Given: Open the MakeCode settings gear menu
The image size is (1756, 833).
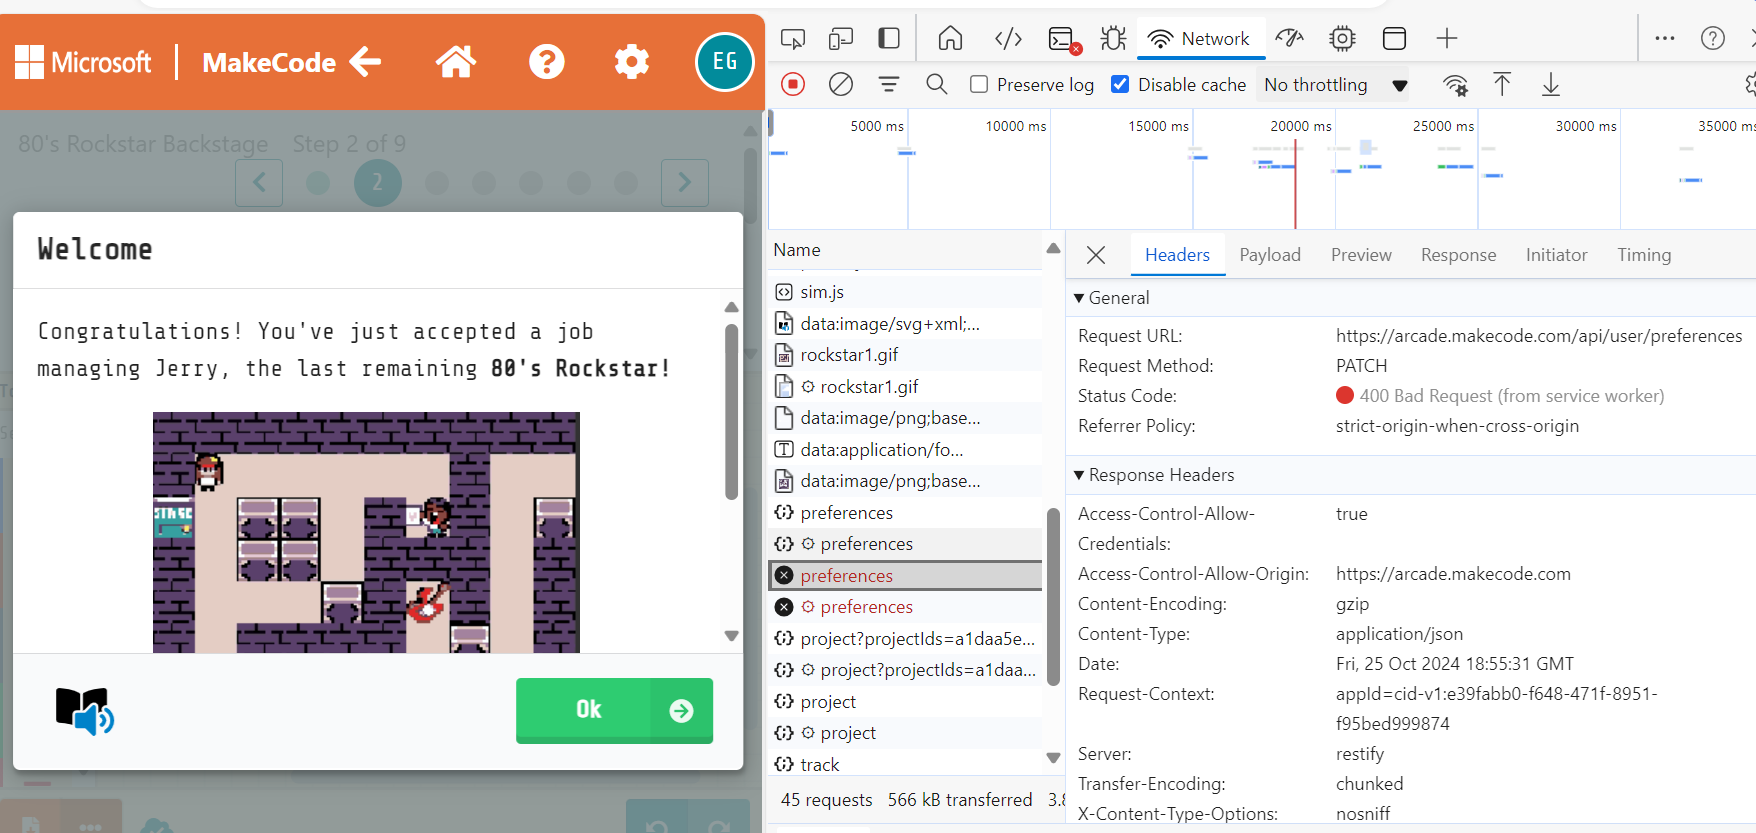Looking at the screenshot, I should [x=632, y=62].
